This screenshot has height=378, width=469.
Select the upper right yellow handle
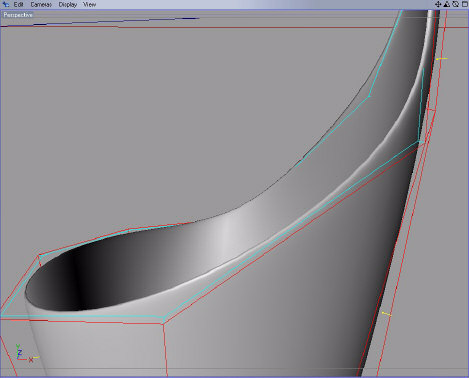point(442,59)
